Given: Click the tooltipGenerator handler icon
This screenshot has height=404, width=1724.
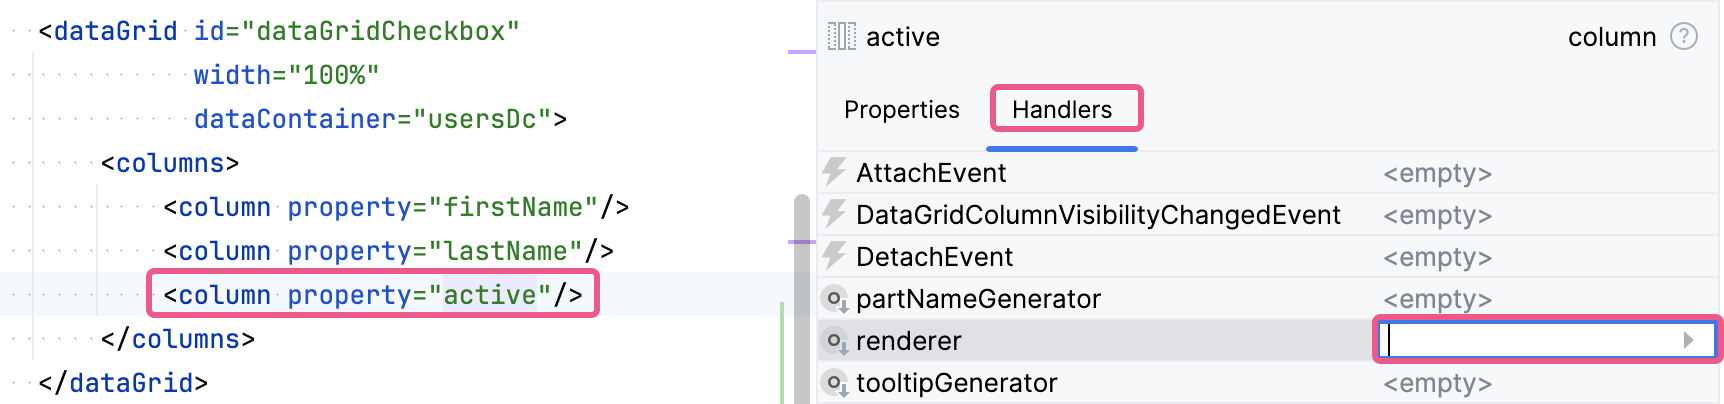Looking at the screenshot, I should [834, 383].
